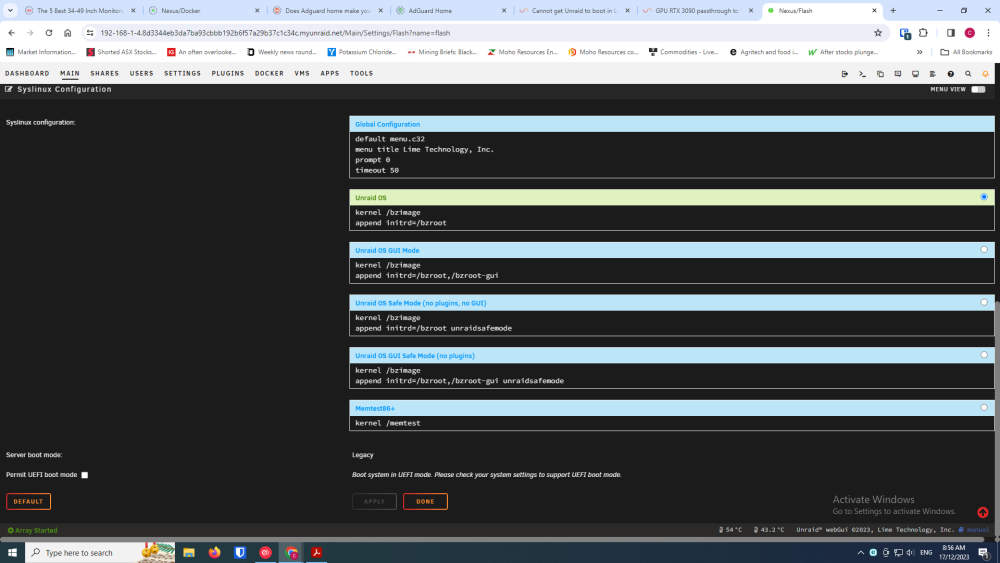Go to browser home page
Viewport: 1000px width, 563px height.
[68, 33]
